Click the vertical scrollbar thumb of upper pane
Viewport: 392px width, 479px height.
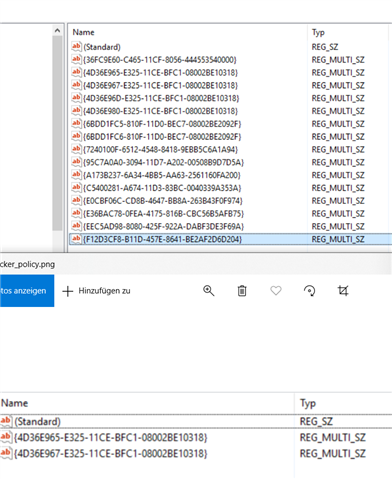pyautogui.click(x=57, y=133)
